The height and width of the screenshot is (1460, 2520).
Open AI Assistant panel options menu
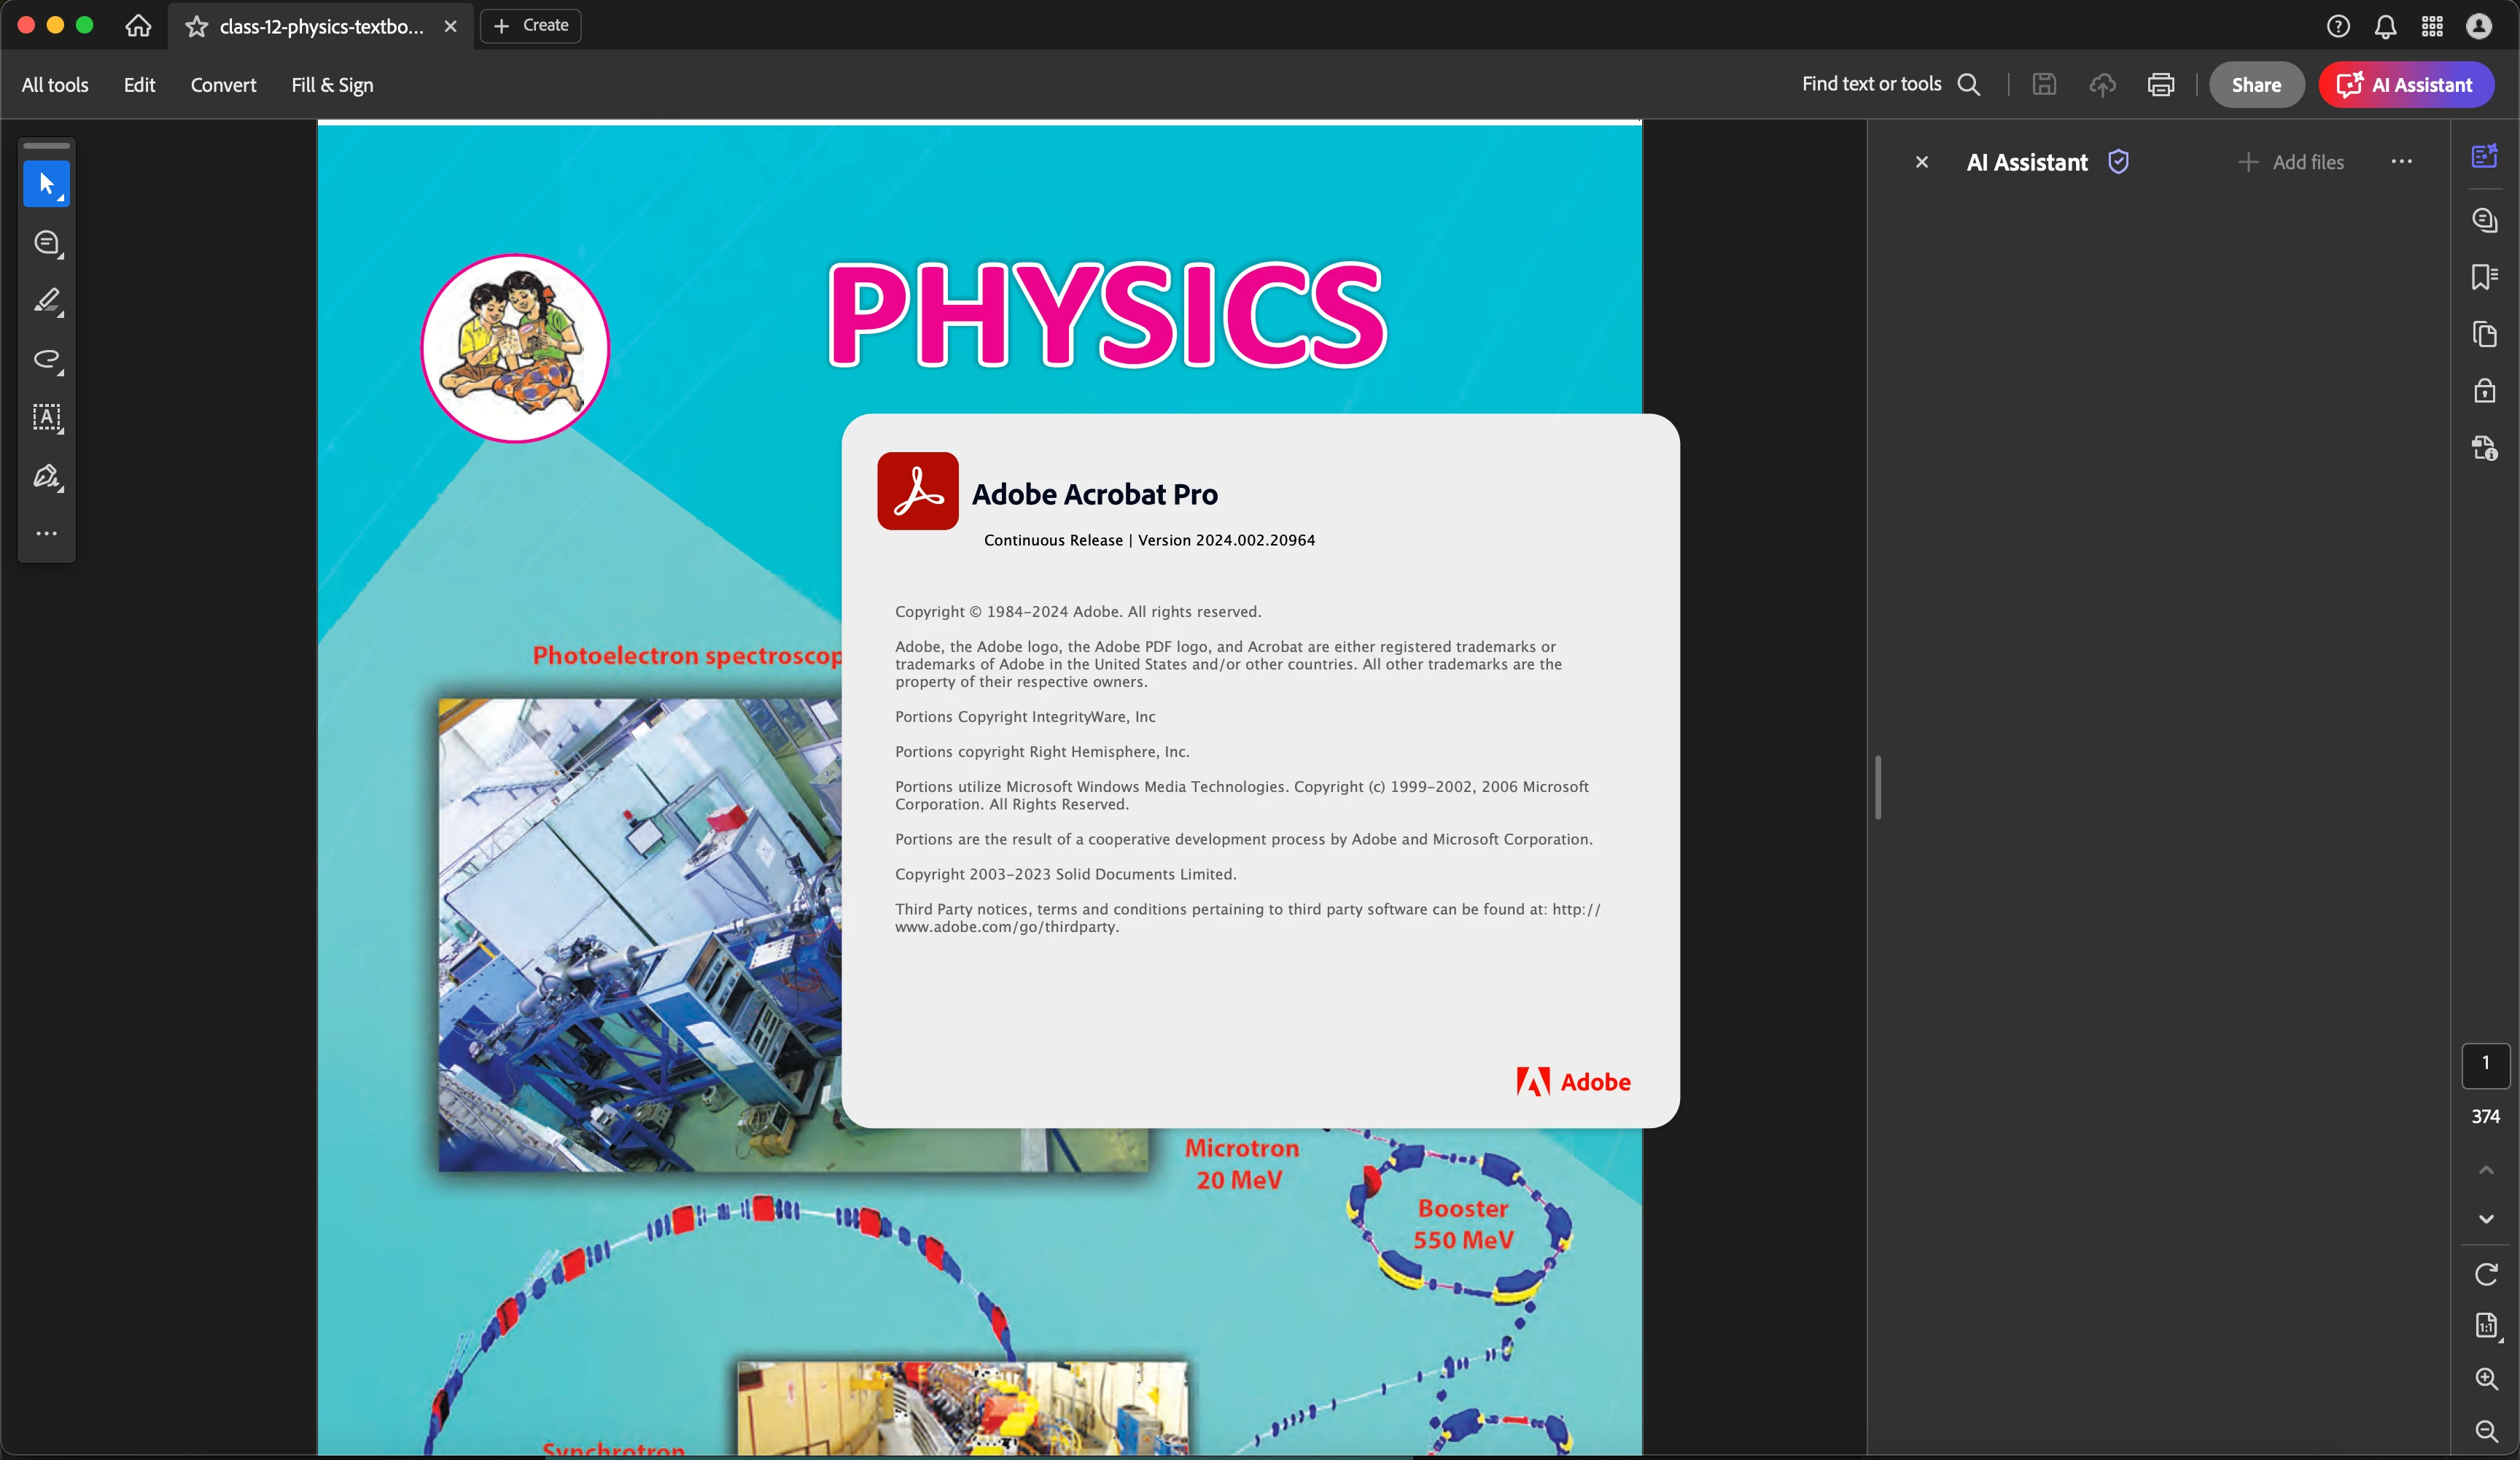click(x=2402, y=162)
